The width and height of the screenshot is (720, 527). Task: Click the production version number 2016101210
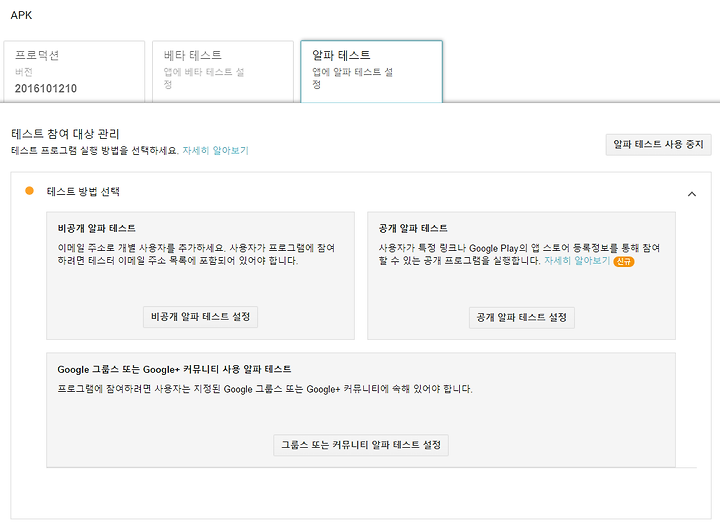click(x=46, y=89)
